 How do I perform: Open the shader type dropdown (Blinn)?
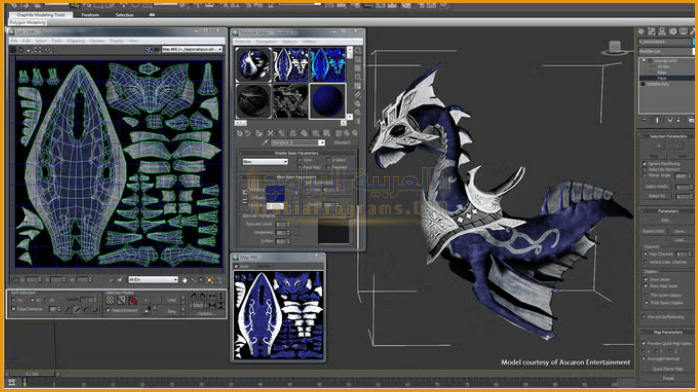tap(265, 162)
